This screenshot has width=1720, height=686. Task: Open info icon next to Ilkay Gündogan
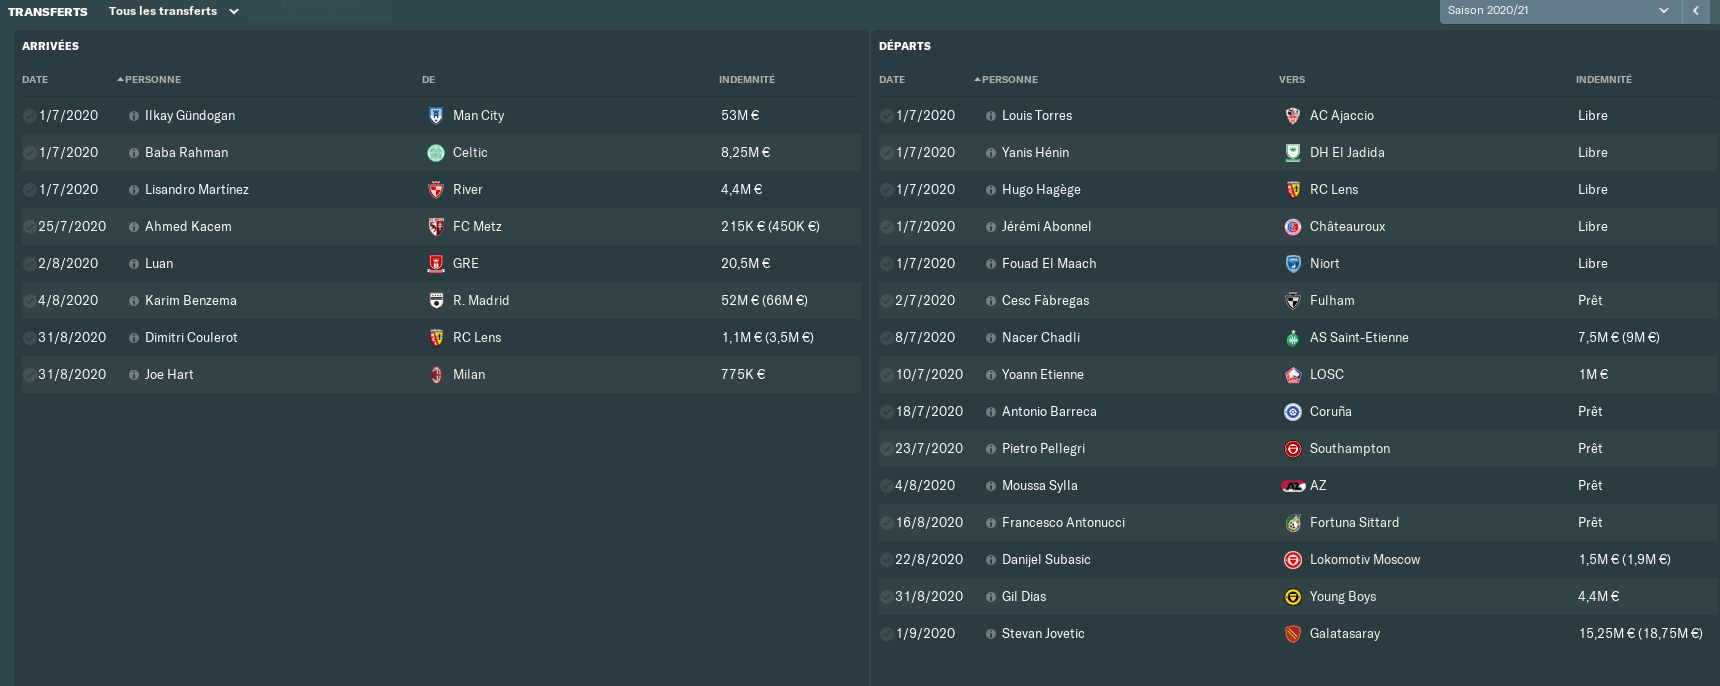[x=134, y=116]
